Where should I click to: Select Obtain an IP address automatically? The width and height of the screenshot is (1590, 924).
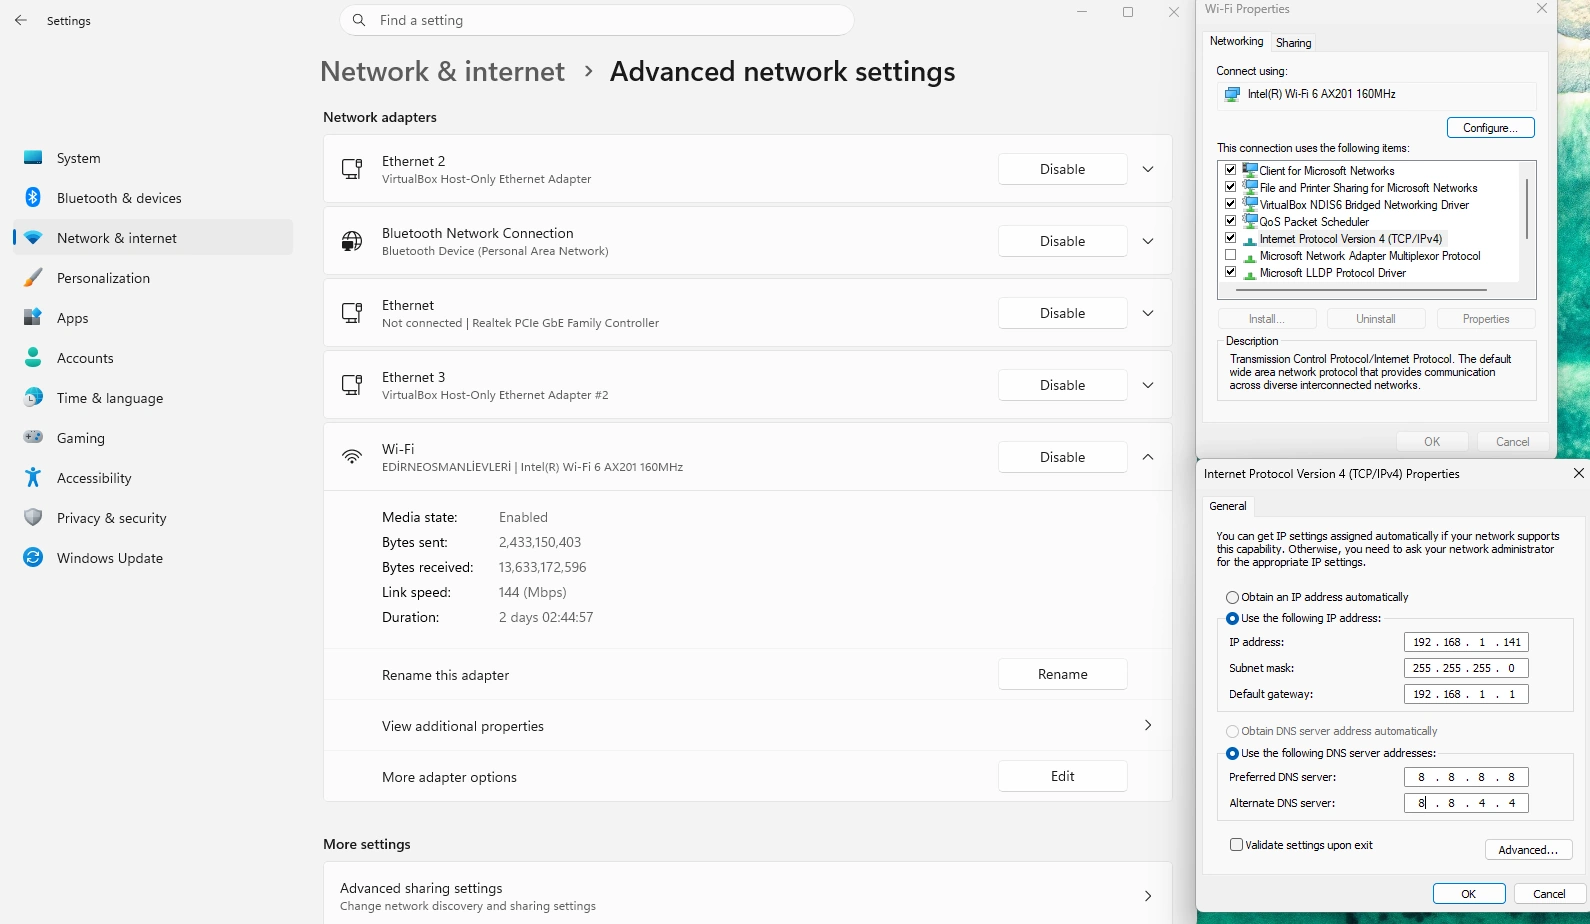click(1232, 597)
